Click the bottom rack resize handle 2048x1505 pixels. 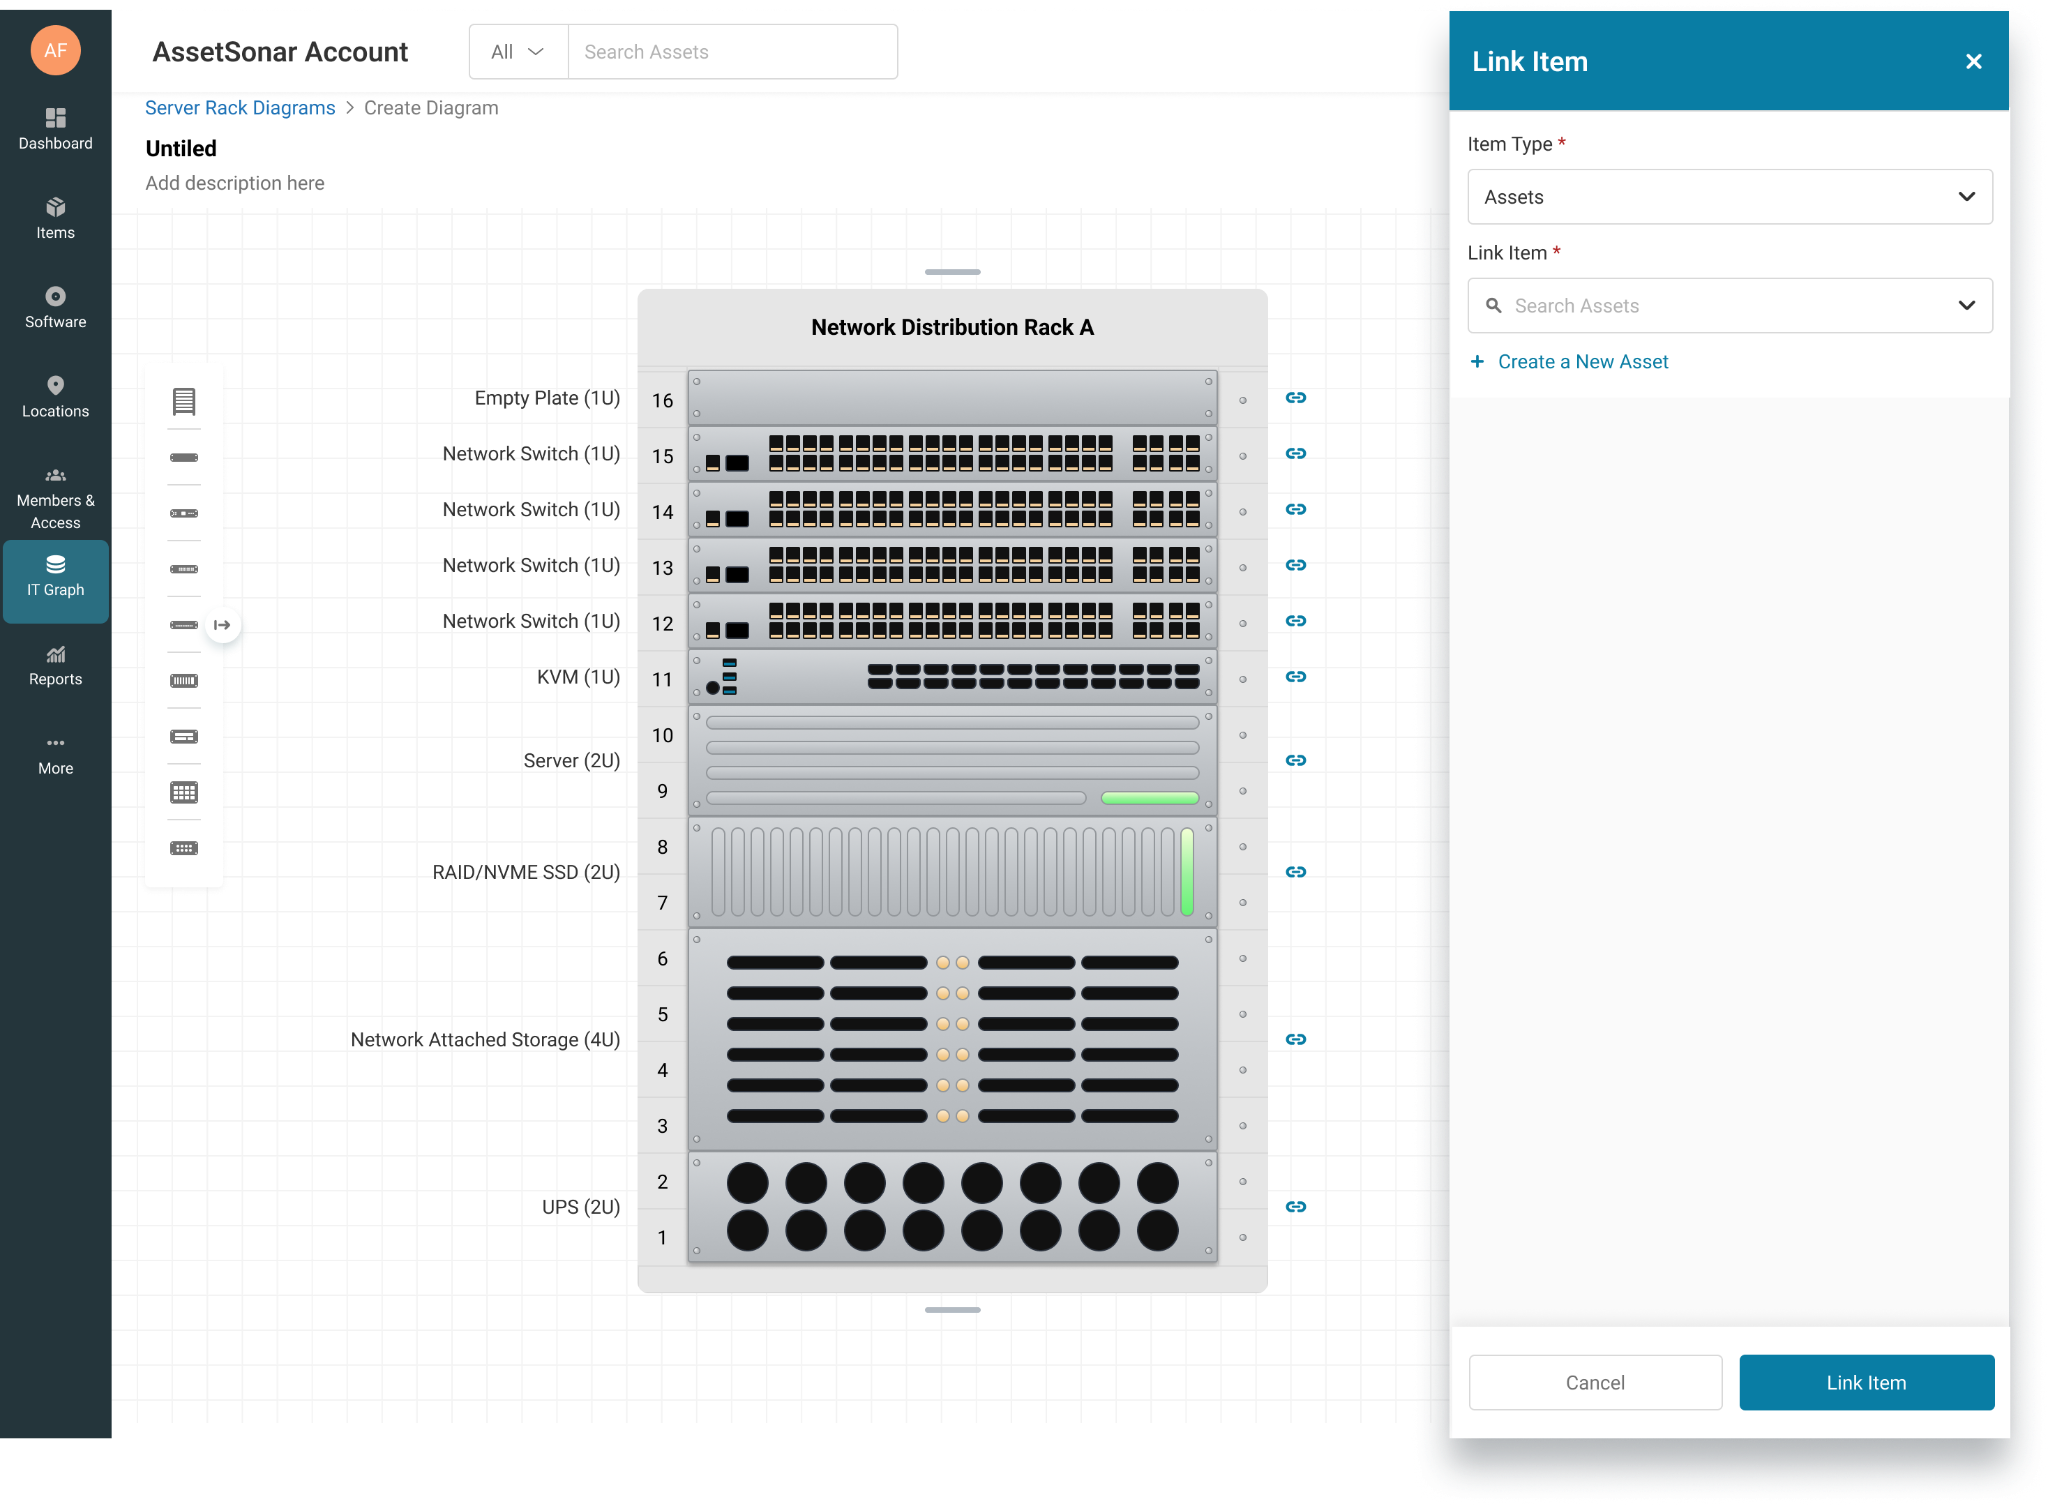tap(952, 1310)
